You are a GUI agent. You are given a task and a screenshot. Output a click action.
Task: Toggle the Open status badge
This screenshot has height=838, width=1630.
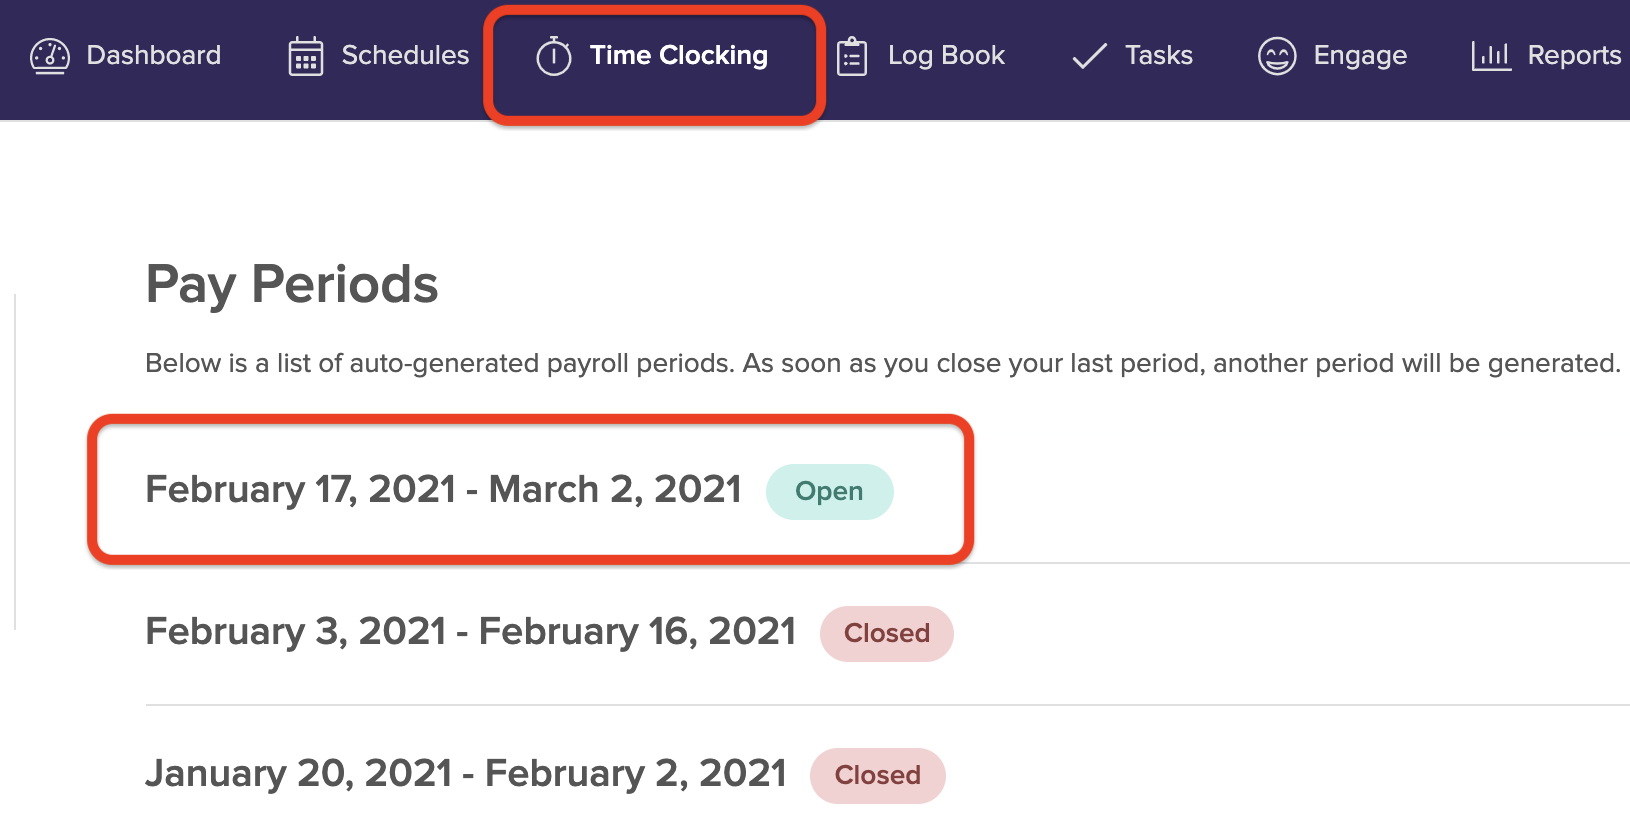tap(829, 491)
